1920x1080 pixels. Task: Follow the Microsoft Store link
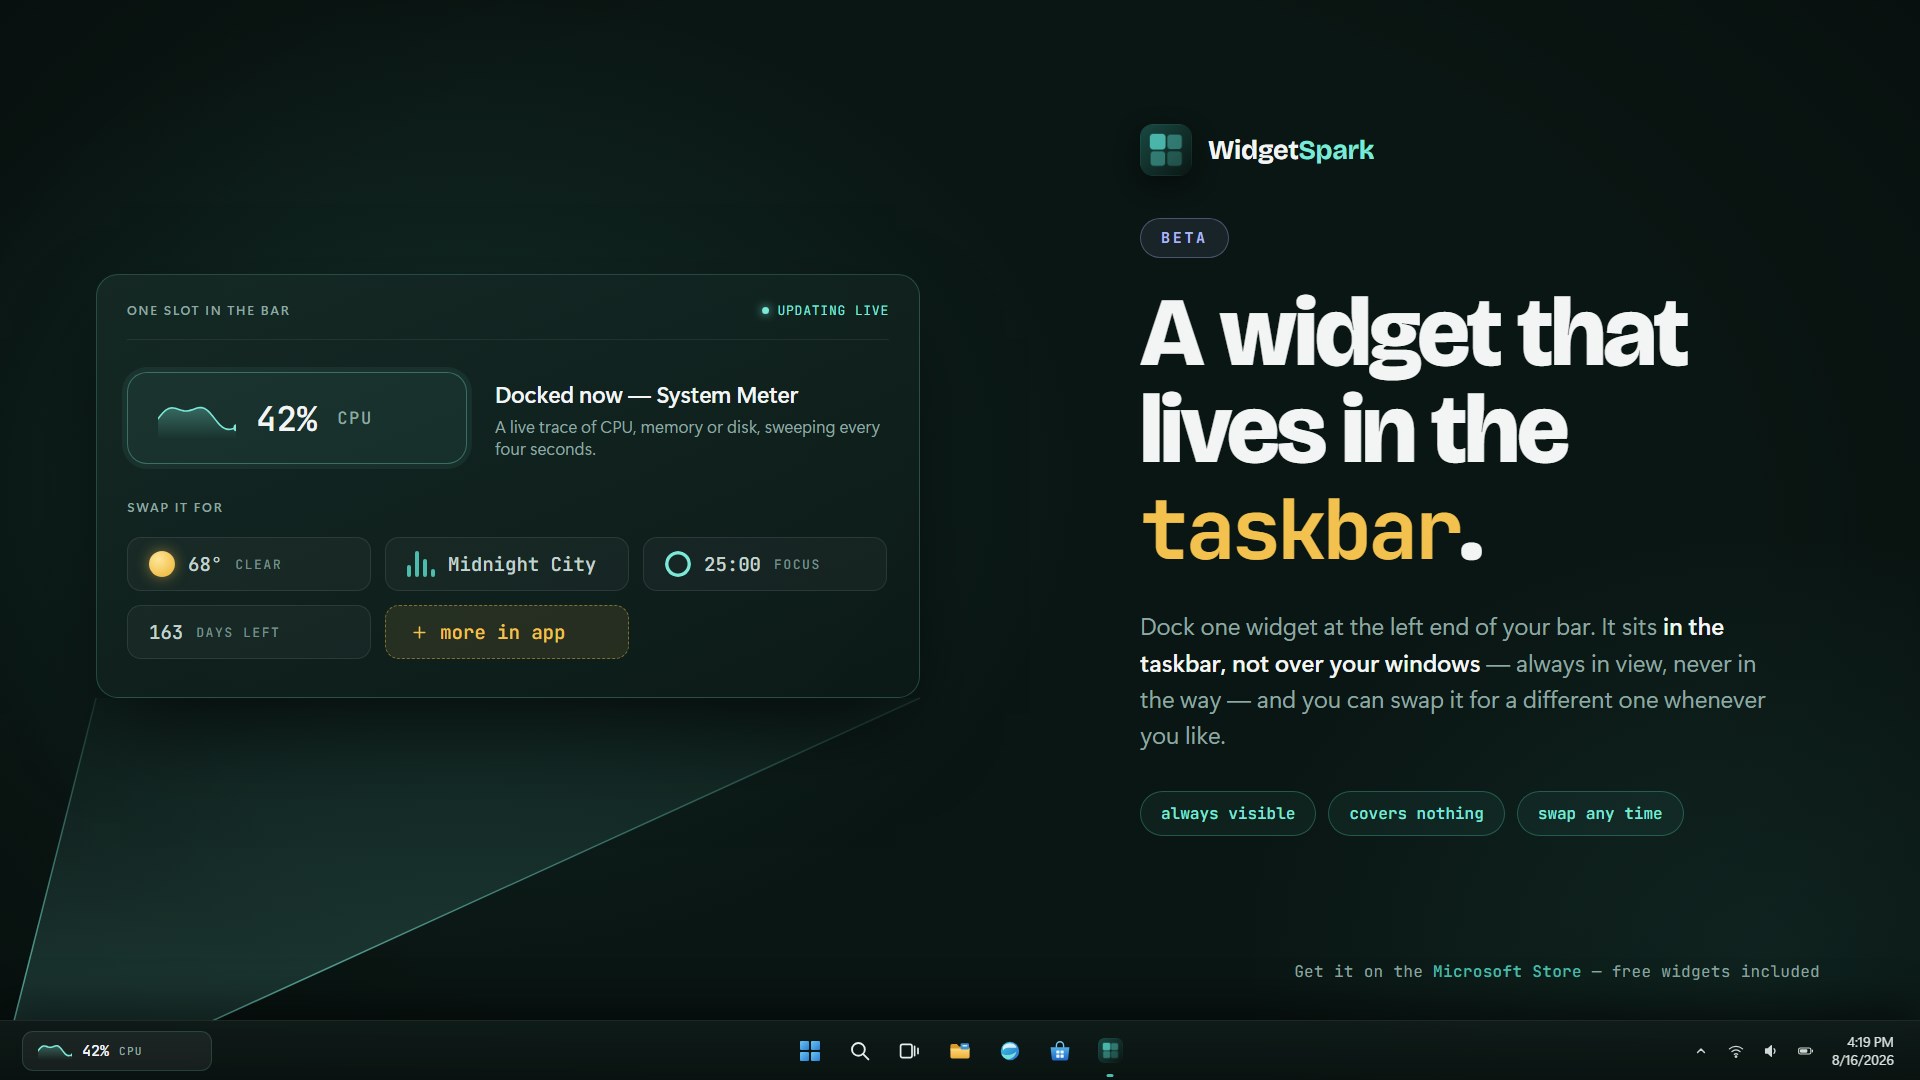pos(1507,971)
